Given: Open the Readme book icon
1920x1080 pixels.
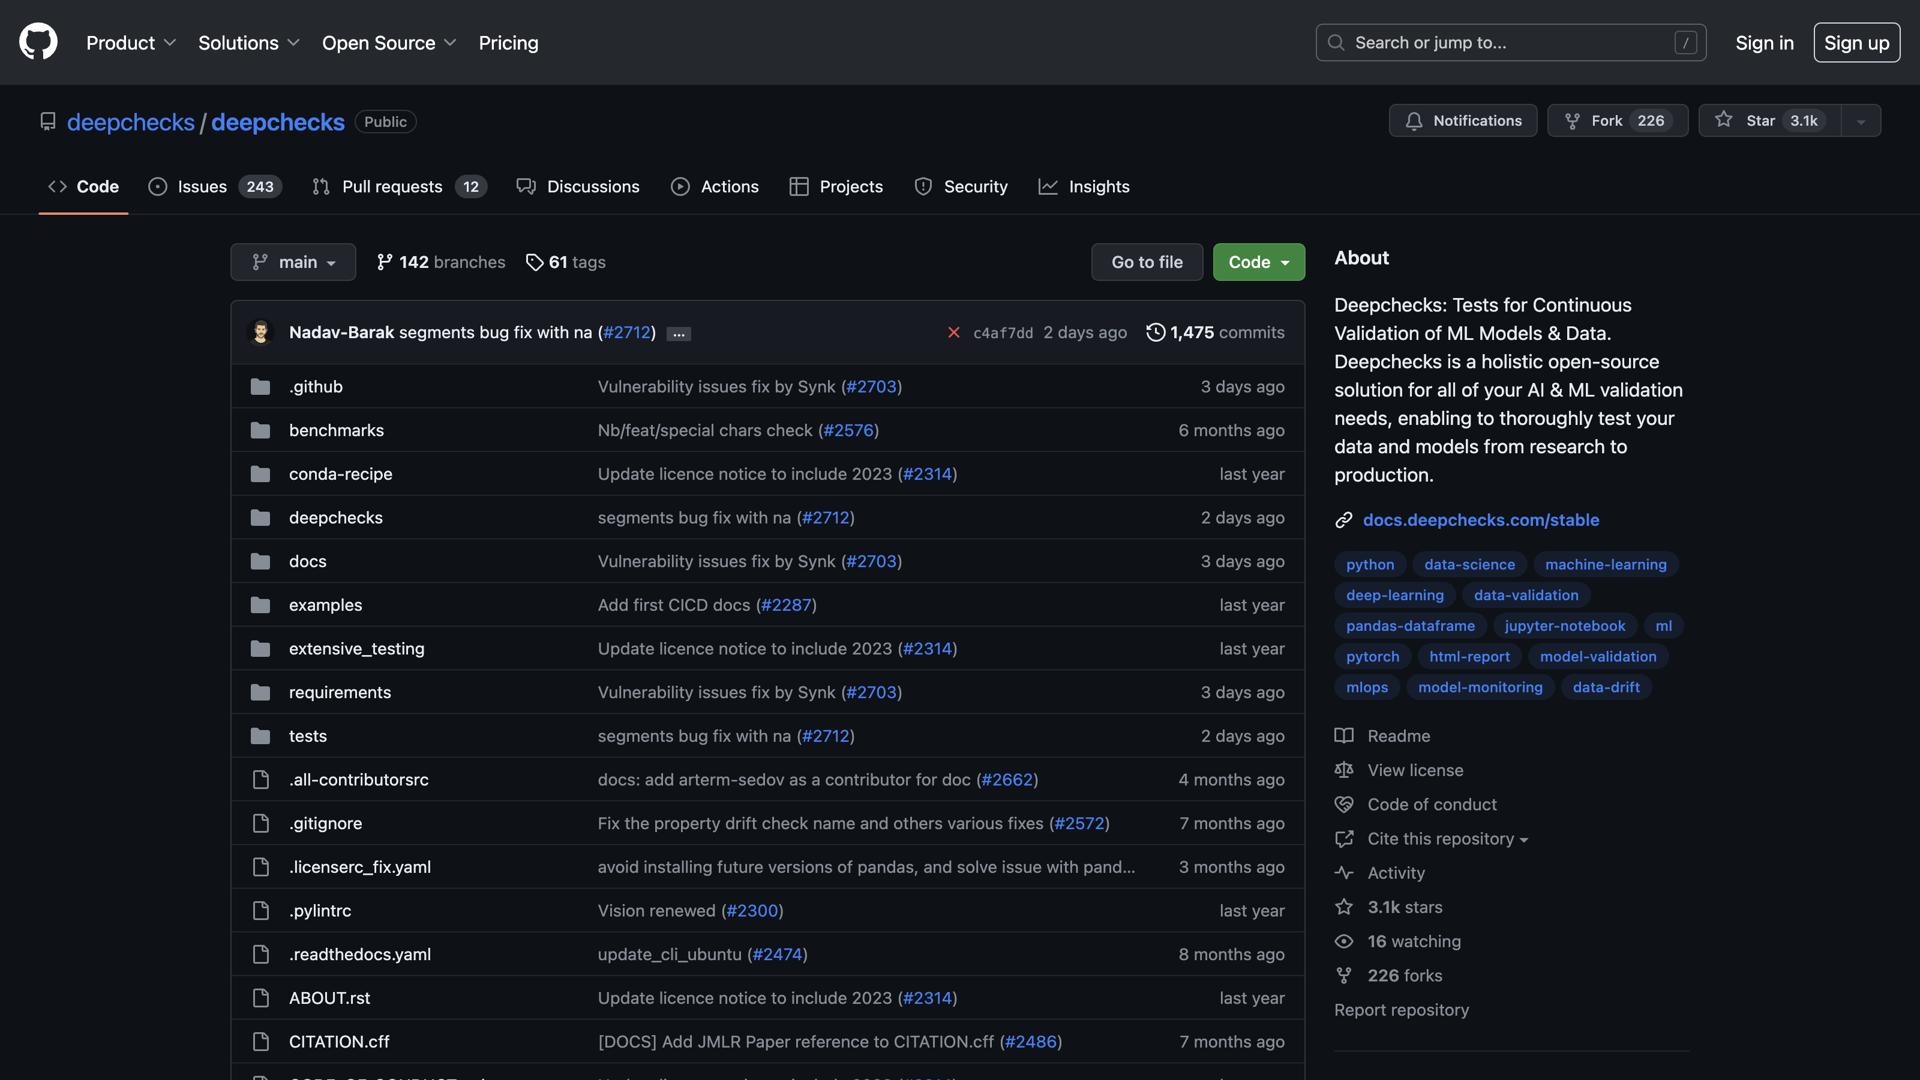Looking at the screenshot, I should [x=1344, y=735].
